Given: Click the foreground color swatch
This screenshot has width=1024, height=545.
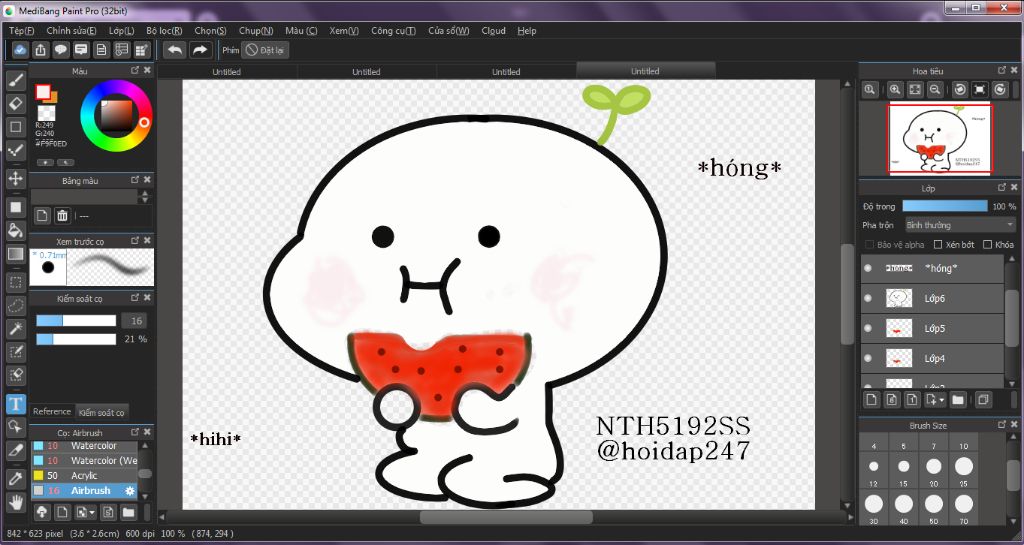Looking at the screenshot, I should pyautogui.click(x=42, y=91).
